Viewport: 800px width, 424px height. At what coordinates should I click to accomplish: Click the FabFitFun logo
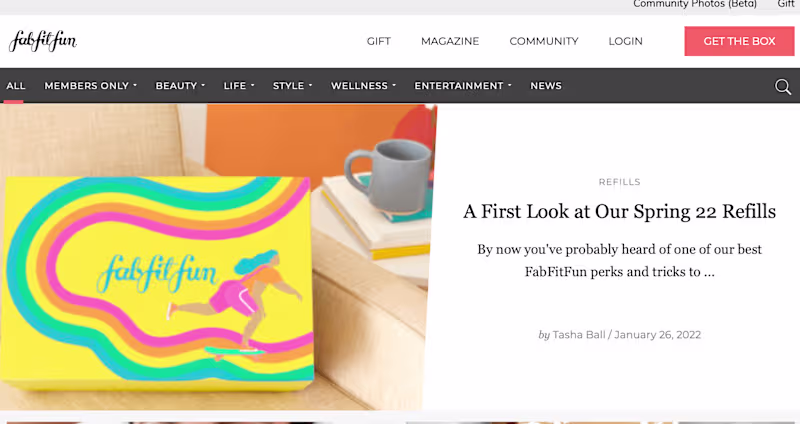coord(43,41)
